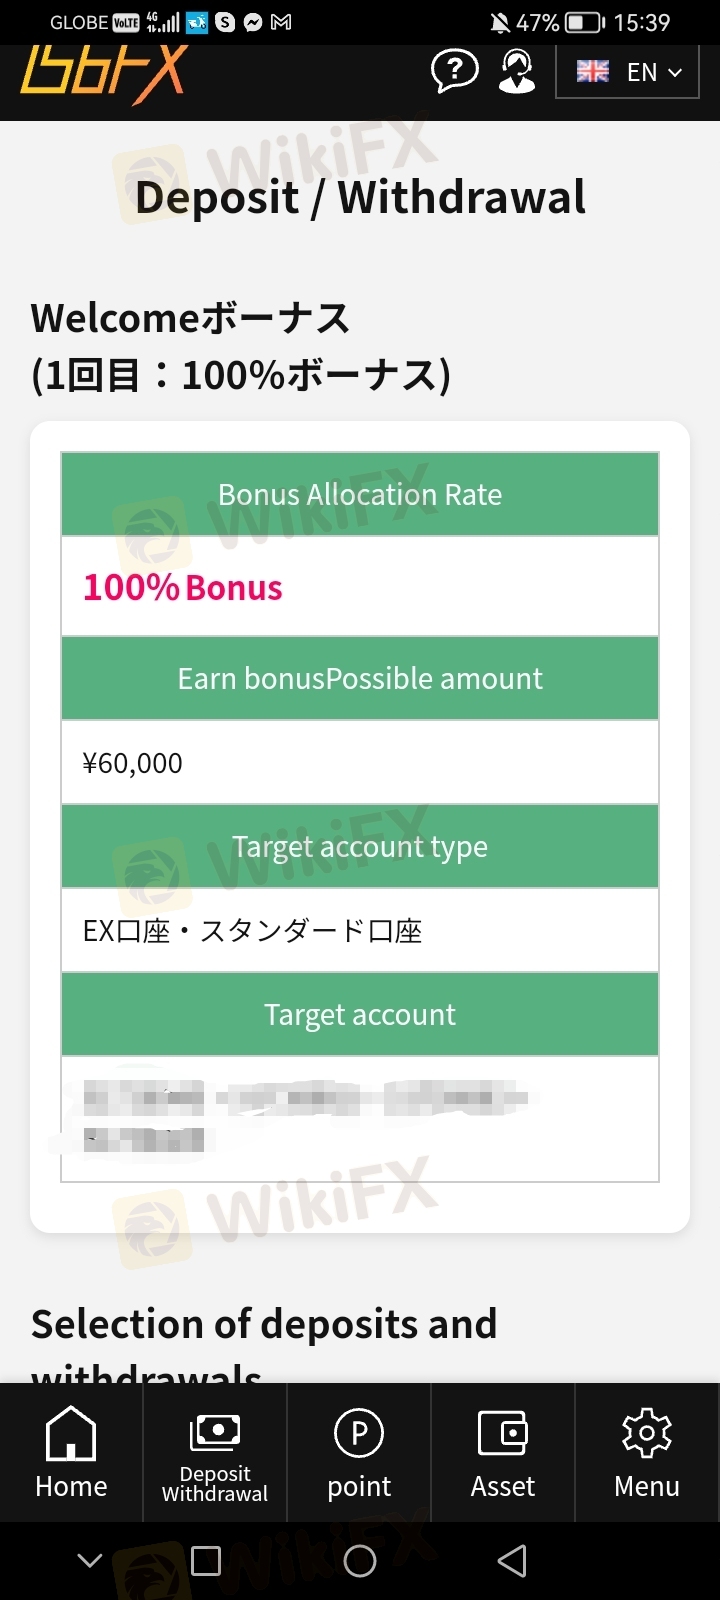Image resolution: width=720 pixels, height=1600 pixels.
Task: Tap the 100% Bonus text
Action: click(183, 587)
